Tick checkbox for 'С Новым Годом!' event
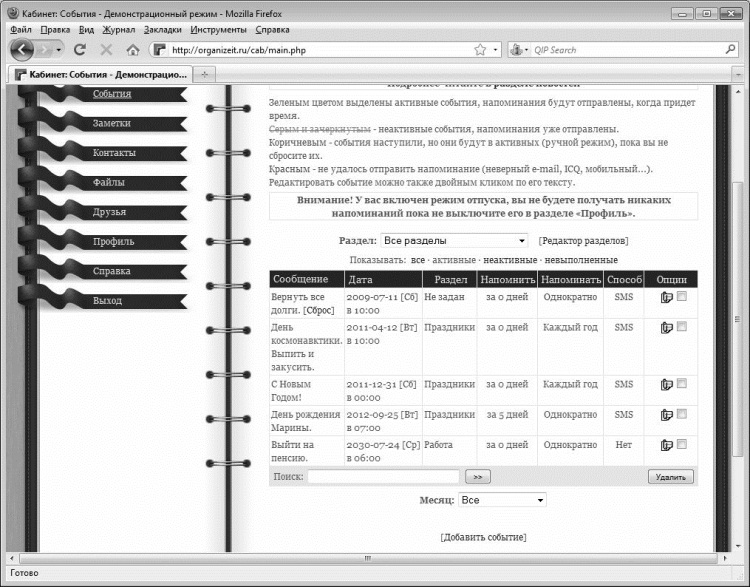The width and height of the screenshot is (750, 587). pos(682,384)
